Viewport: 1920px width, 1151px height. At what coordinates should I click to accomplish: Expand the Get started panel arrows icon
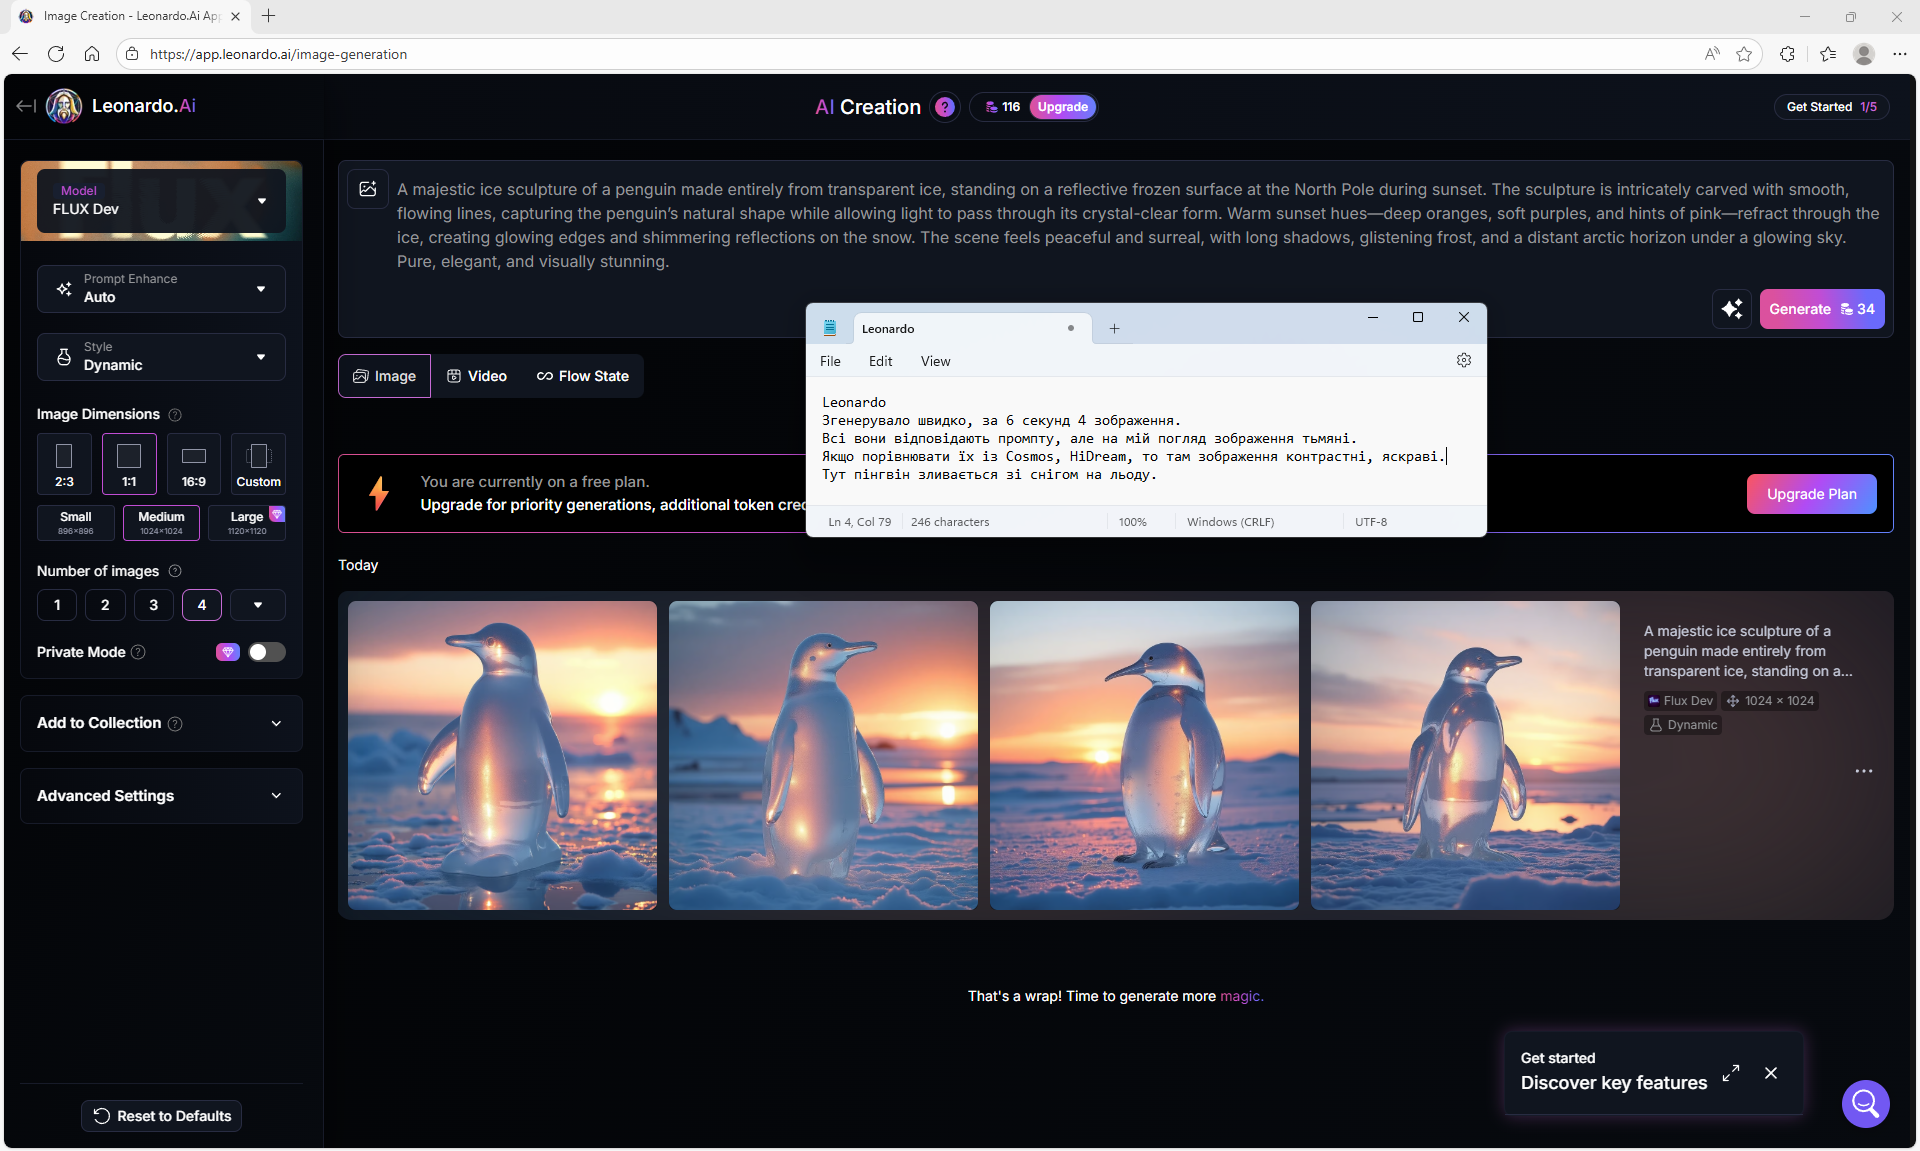pos(1731,1073)
